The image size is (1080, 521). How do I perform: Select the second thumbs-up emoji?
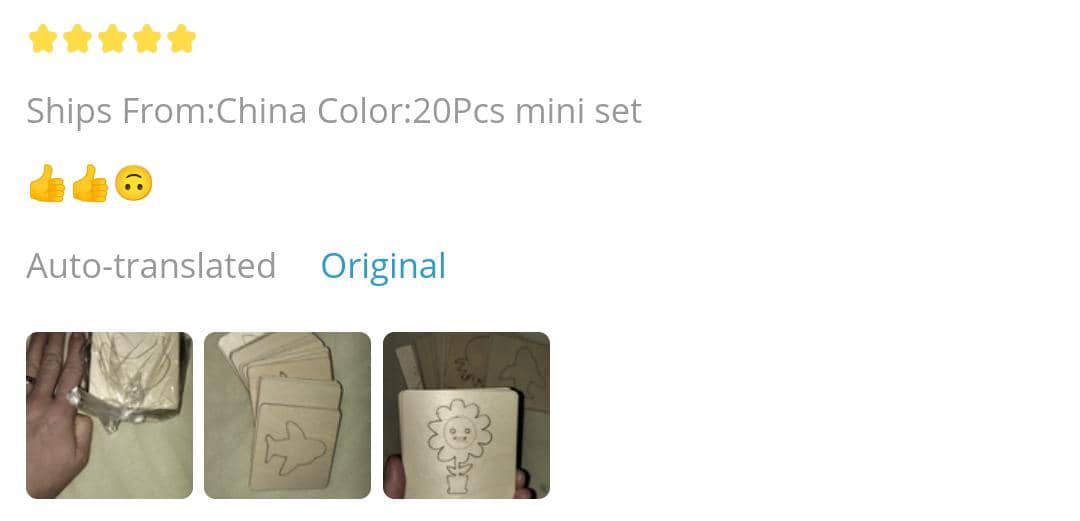pyautogui.click(x=90, y=183)
